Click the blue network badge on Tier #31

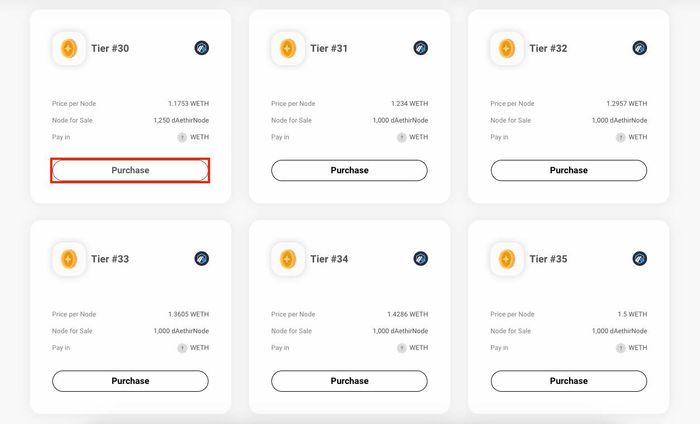[421, 48]
